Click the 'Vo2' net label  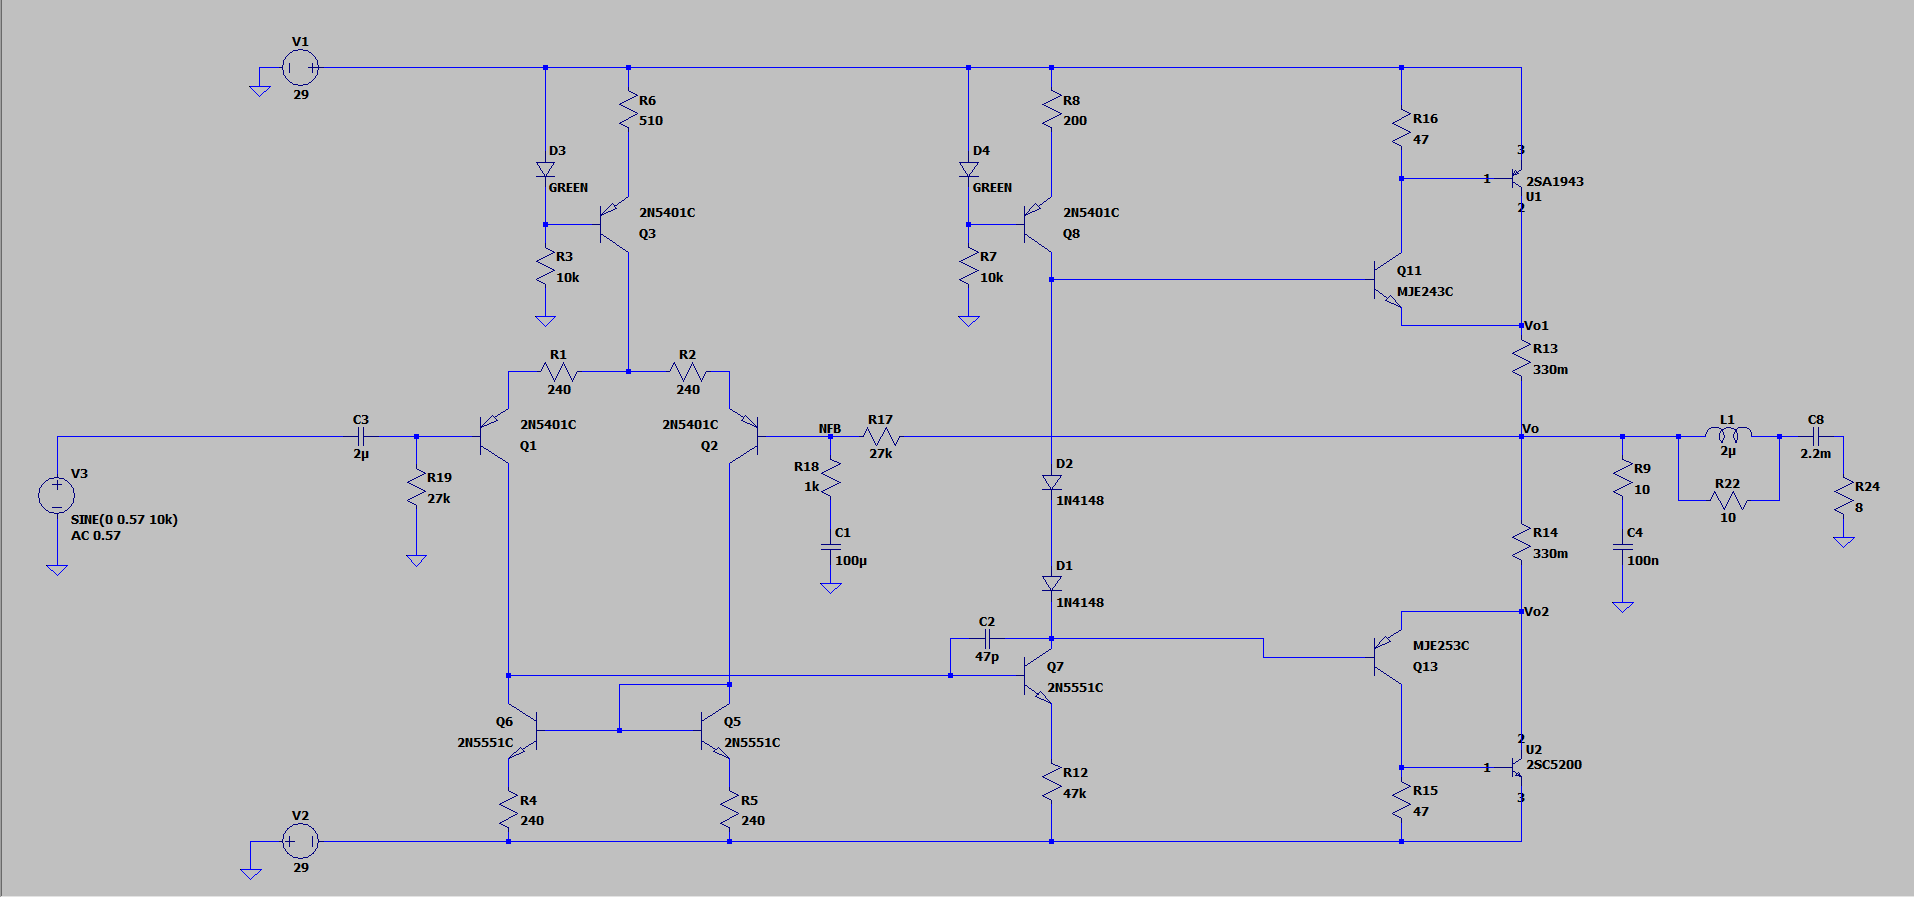pyautogui.click(x=1536, y=612)
